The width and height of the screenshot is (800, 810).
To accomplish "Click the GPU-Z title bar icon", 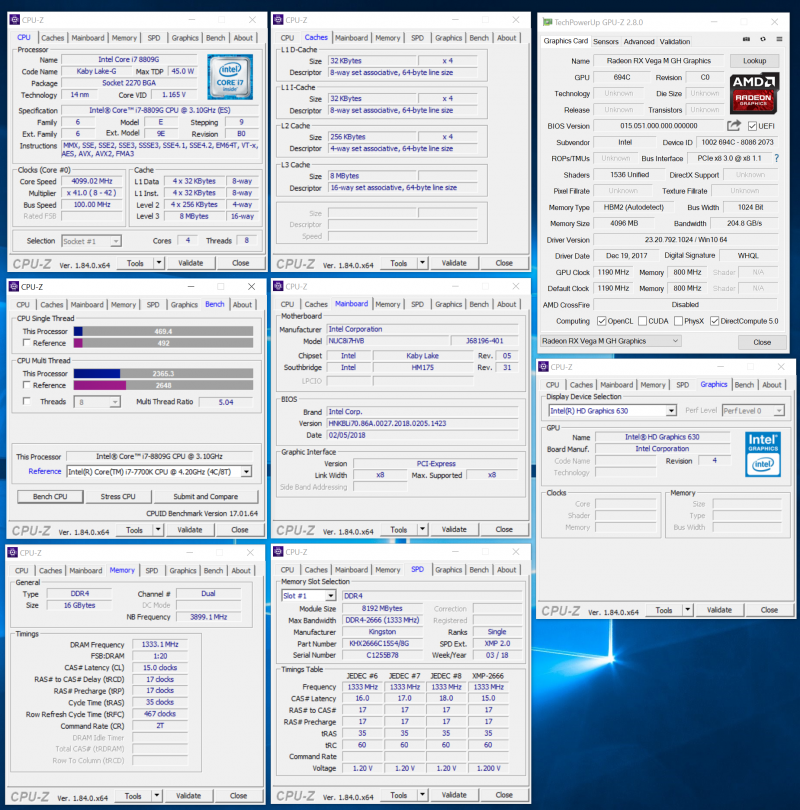I will click(x=547, y=22).
